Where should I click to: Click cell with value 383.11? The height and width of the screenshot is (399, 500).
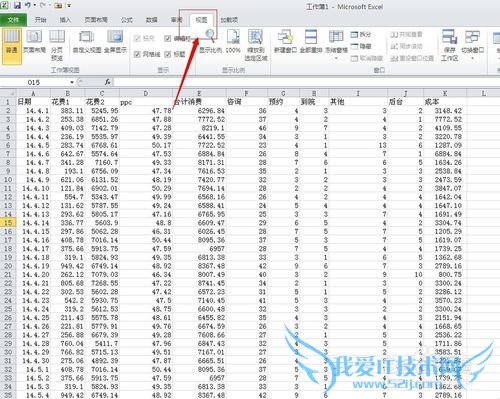tap(68, 110)
